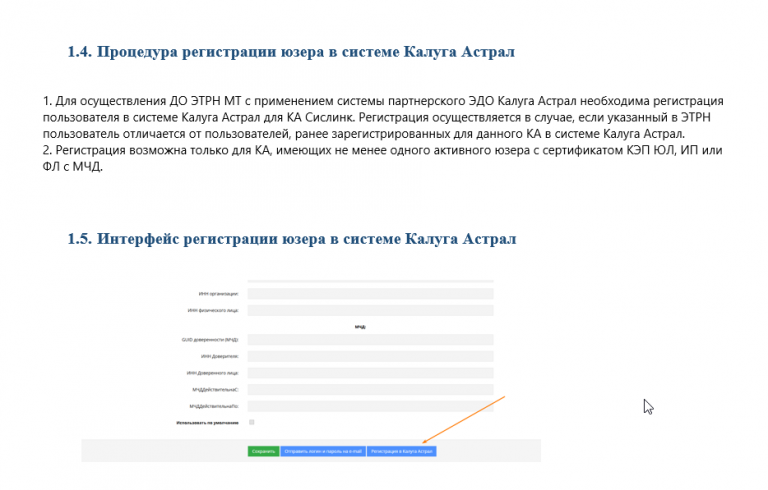Click the bold МЧД section label in form

click(360, 326)
